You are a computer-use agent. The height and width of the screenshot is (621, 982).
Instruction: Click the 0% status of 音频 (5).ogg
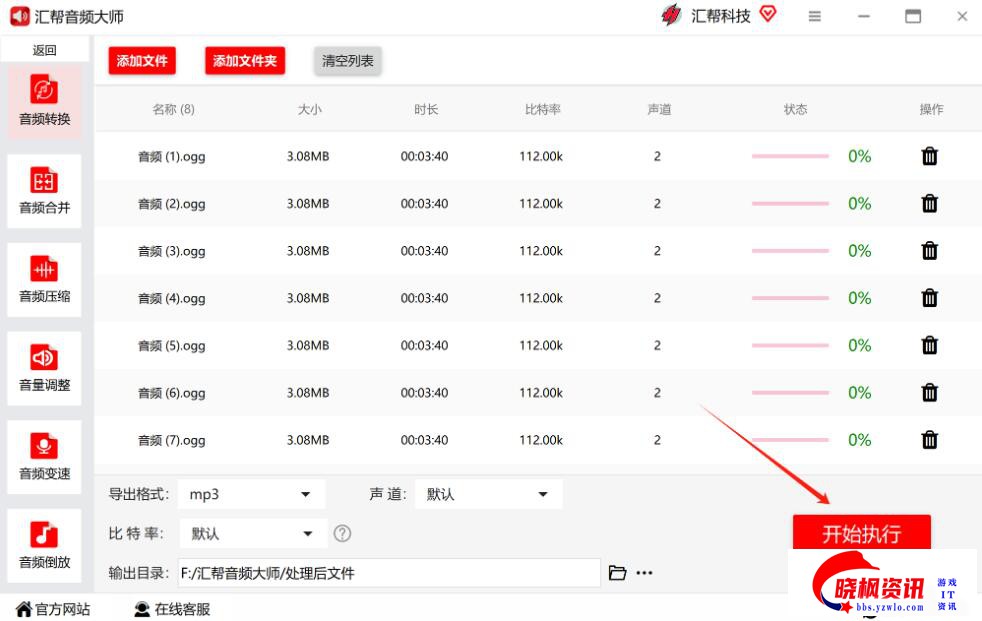pos(859,345)
